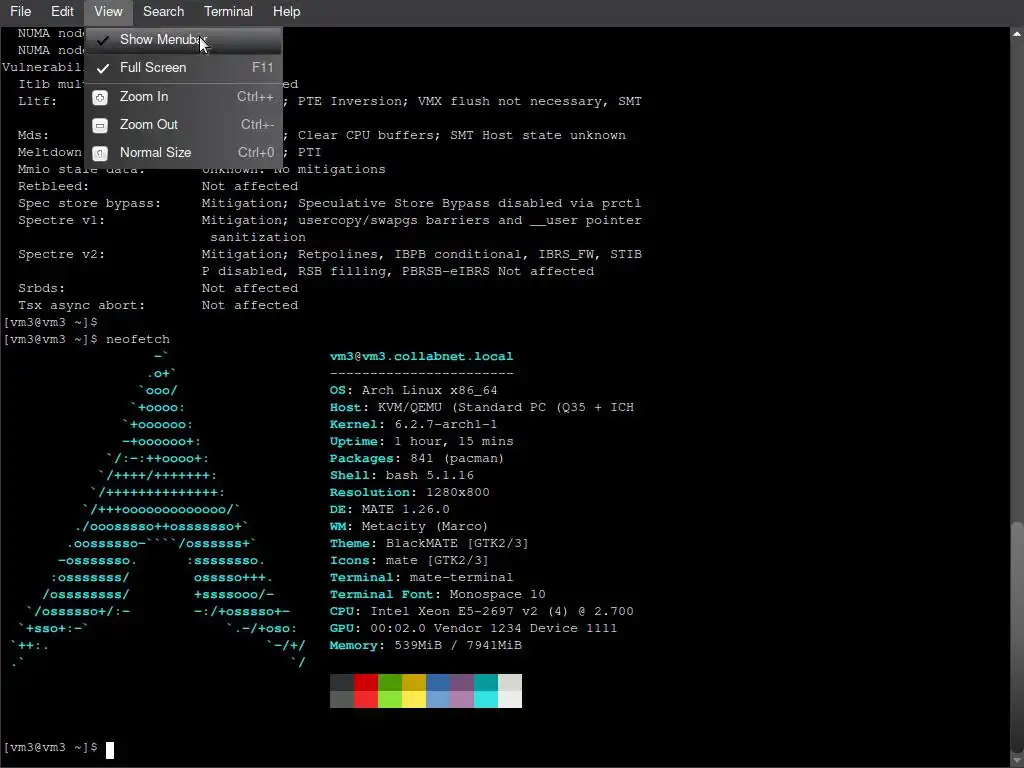Toggle the Show Menubar checkmark

tap(103, 40)
